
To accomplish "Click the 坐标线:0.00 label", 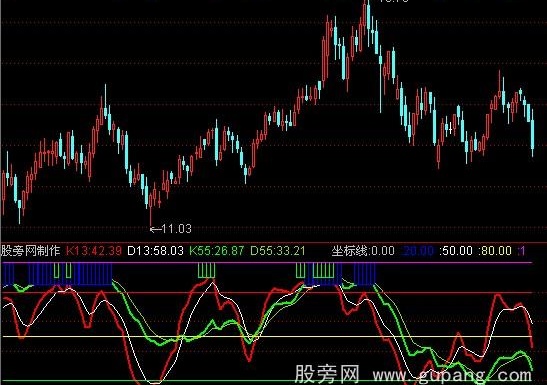I will coord(363,251).
